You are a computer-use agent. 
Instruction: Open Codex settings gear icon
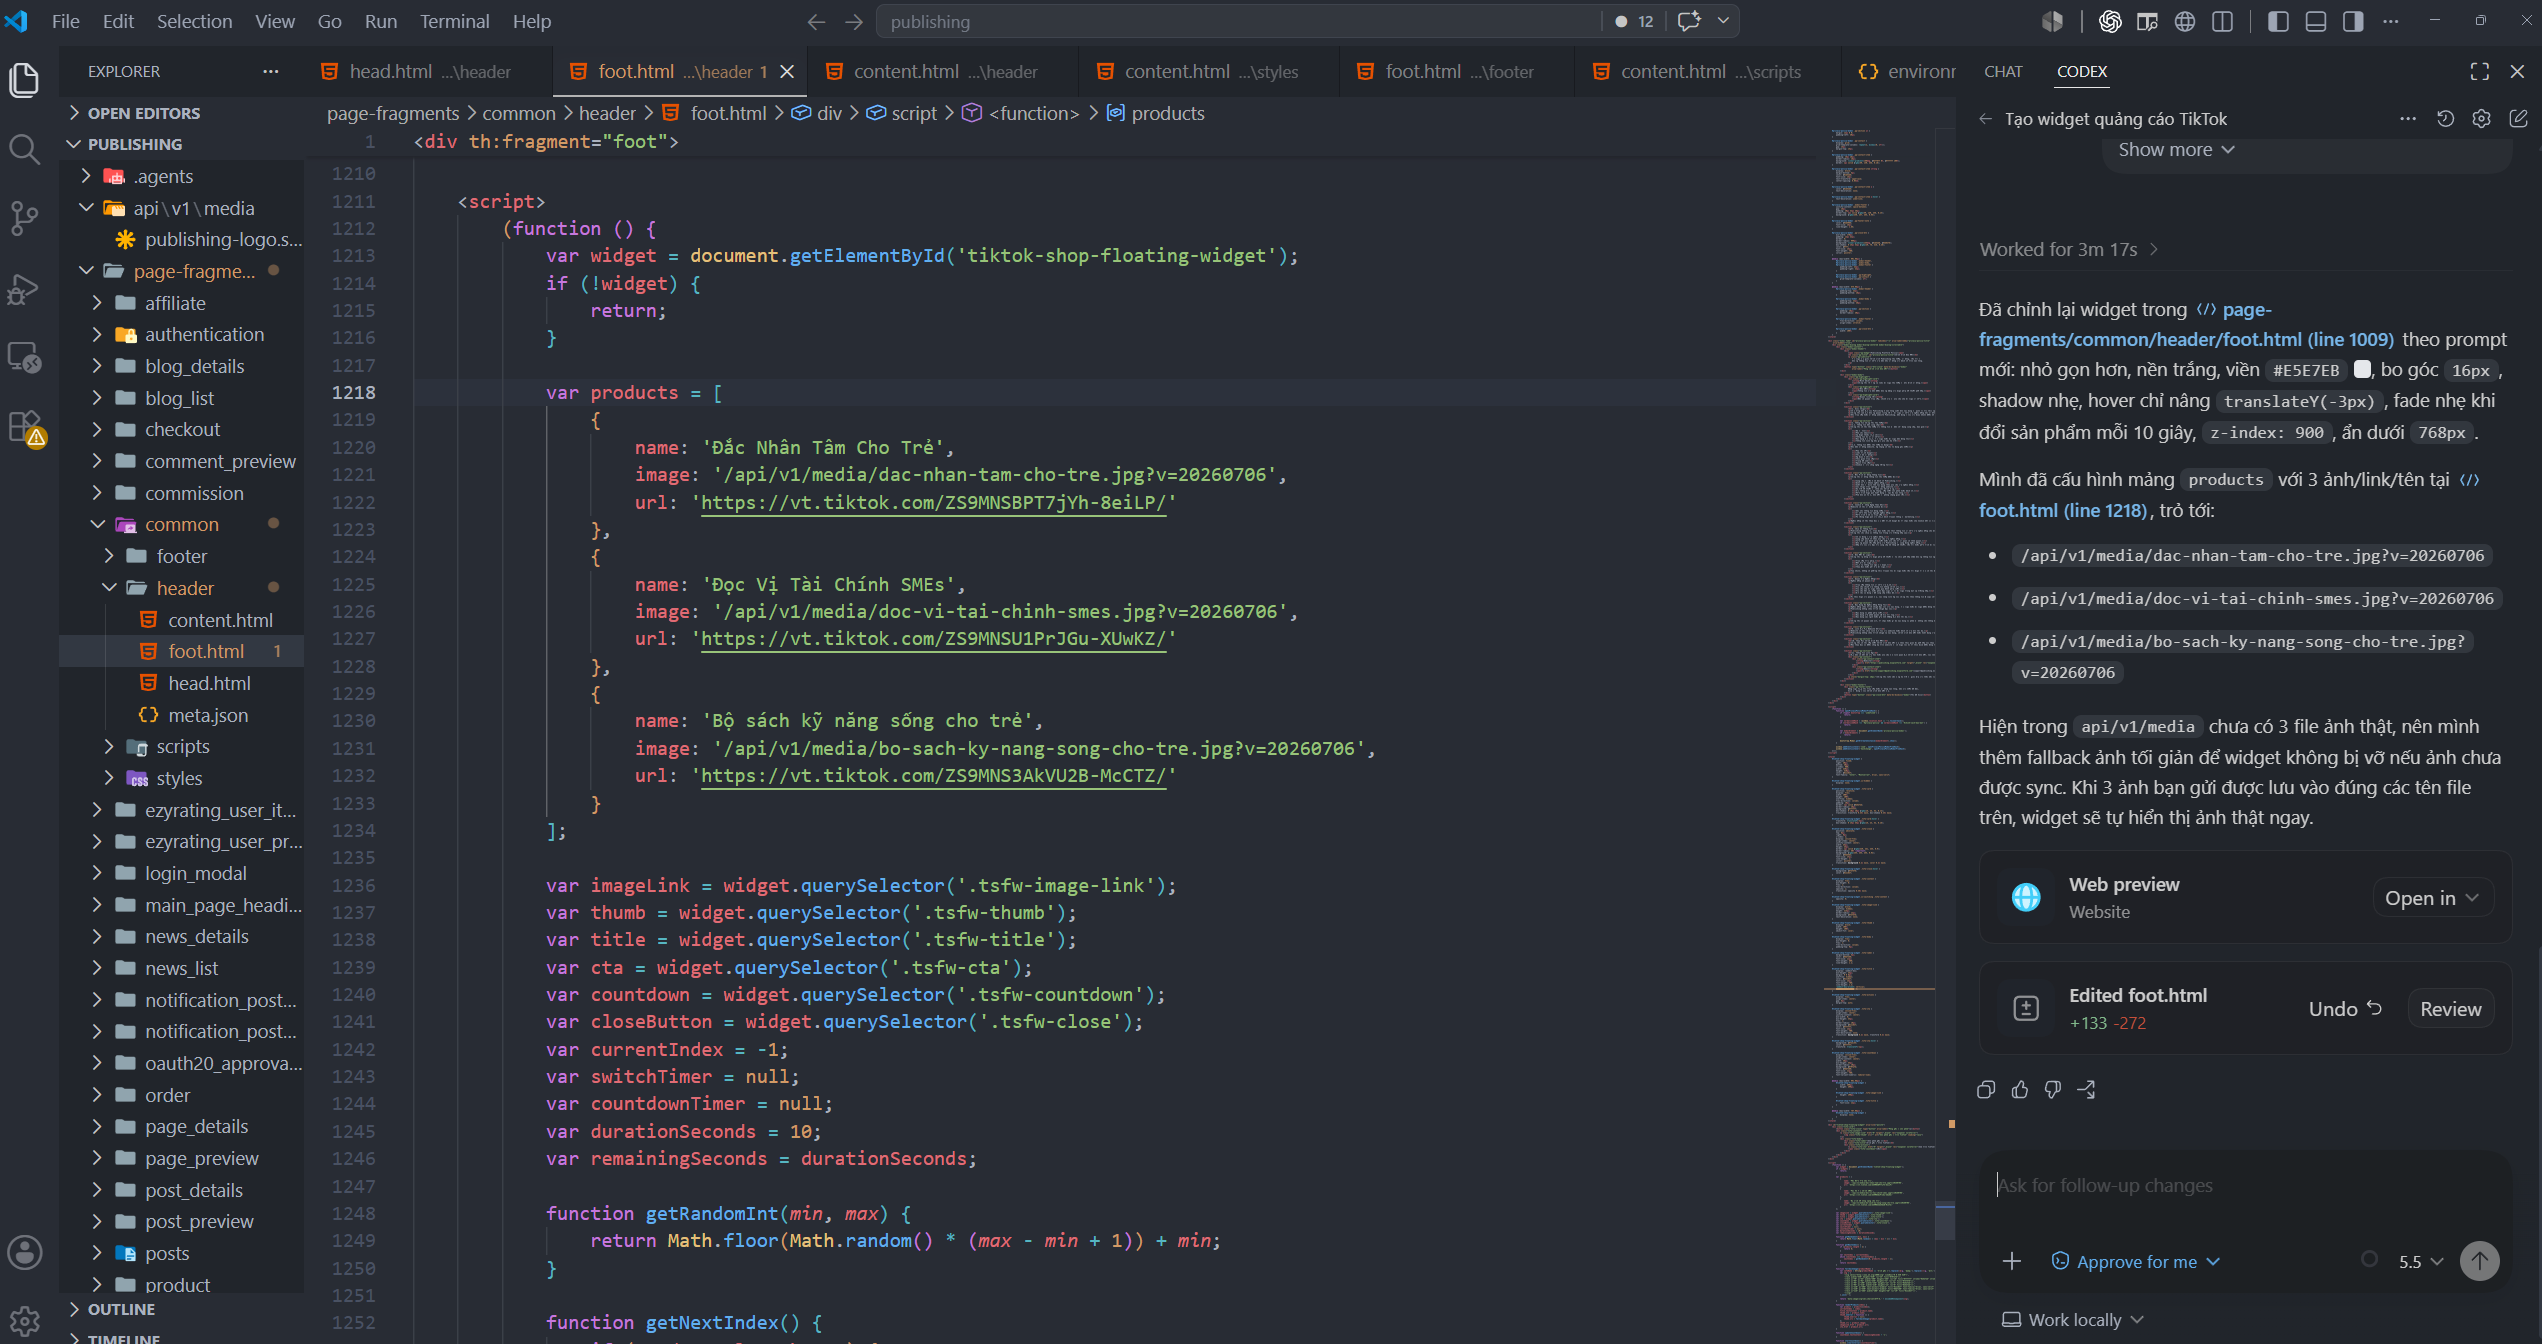pos(2482,119)
